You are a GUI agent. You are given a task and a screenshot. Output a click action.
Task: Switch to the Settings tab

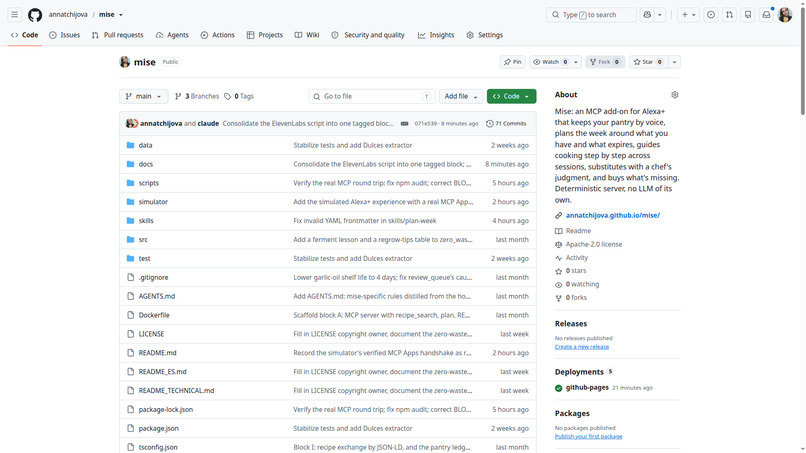485,35
